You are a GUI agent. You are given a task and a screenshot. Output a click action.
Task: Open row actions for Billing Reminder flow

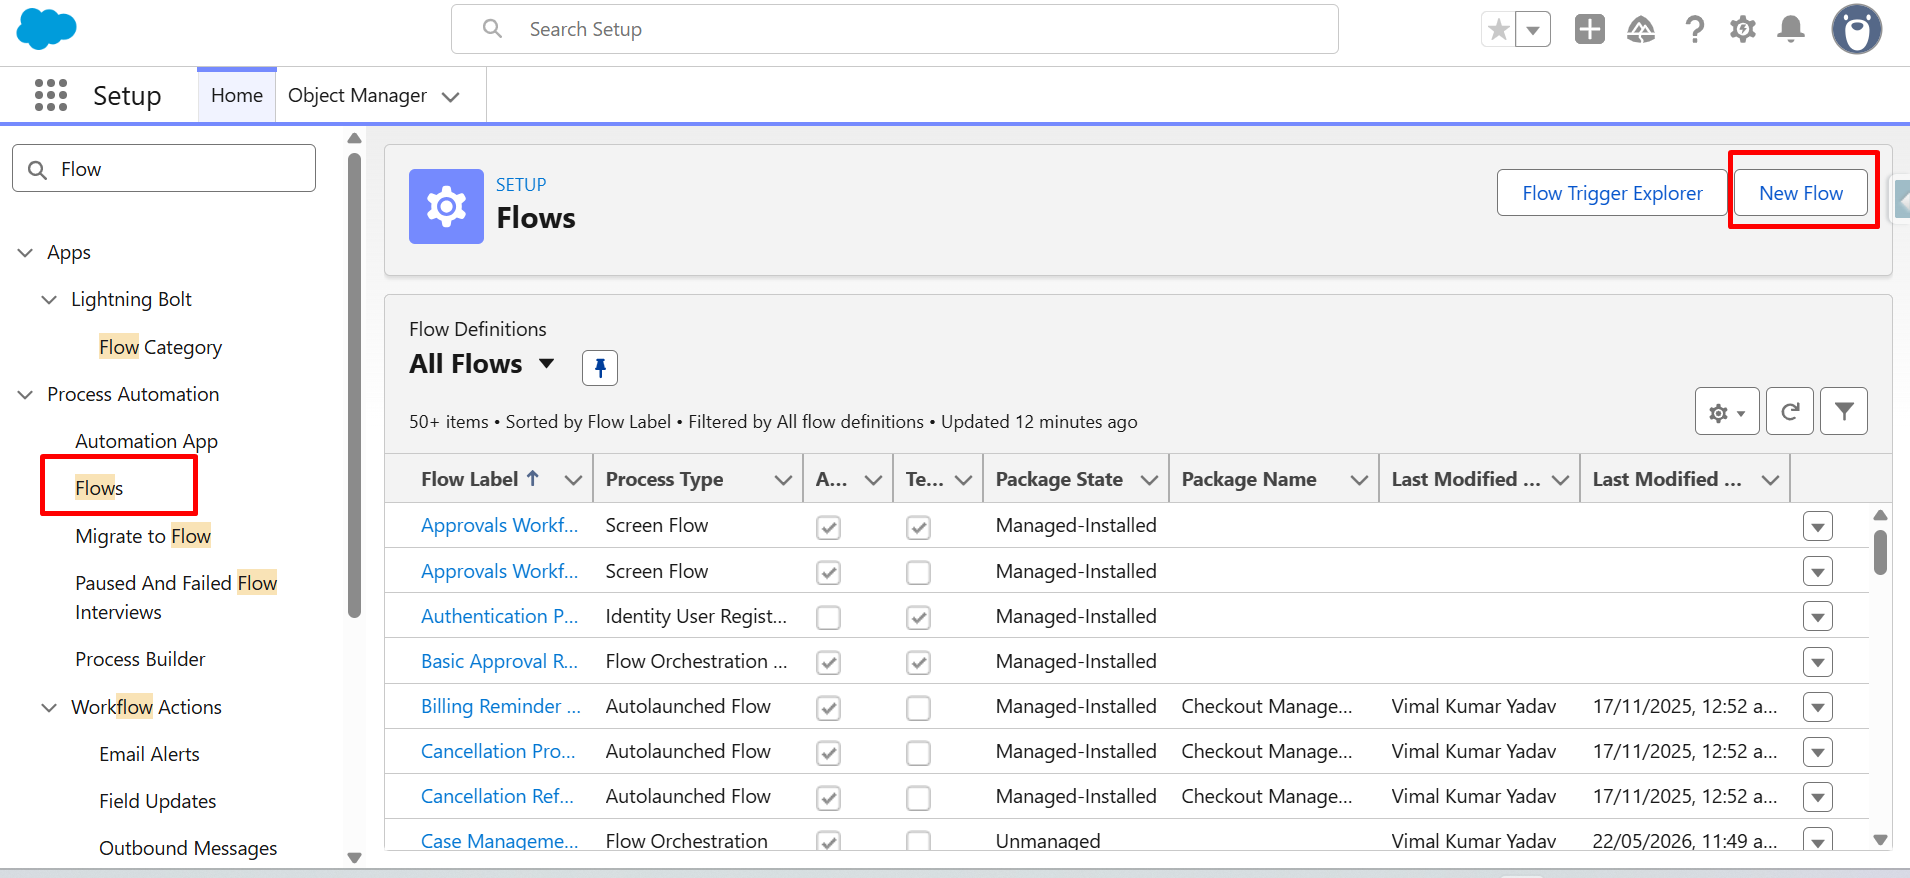coord(1817,707)
